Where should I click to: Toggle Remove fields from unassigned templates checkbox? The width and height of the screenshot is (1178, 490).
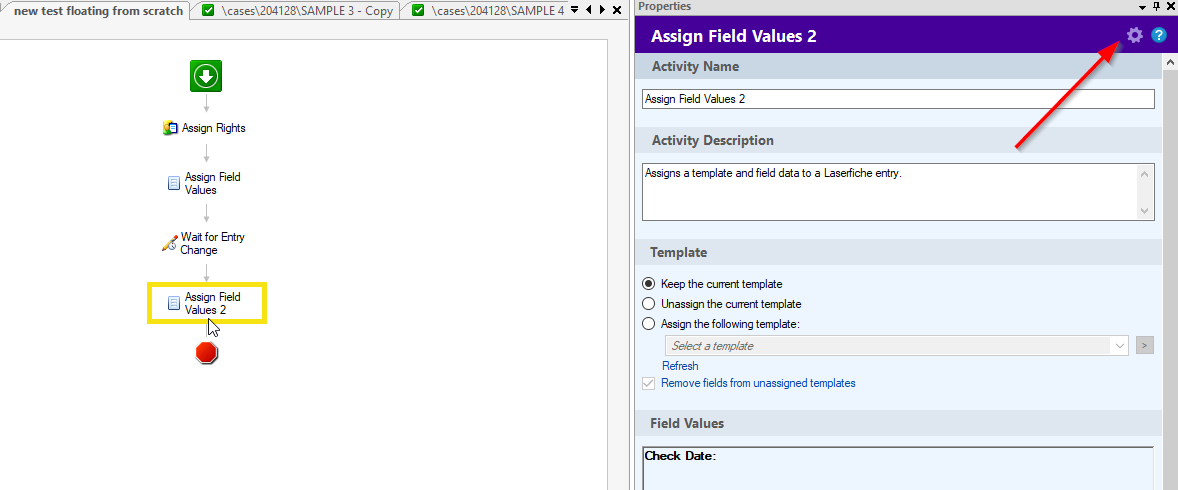[648, 383]
